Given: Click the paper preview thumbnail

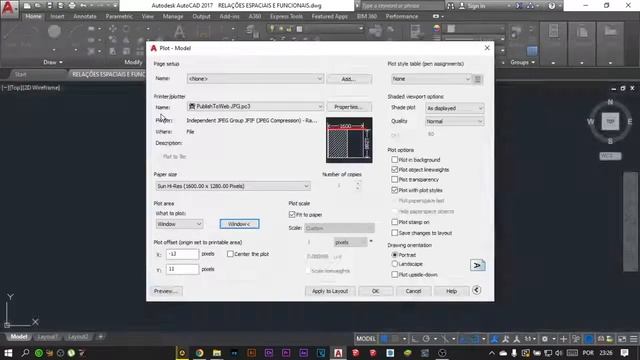Looking at the screenshot, I should pos(349,140).
